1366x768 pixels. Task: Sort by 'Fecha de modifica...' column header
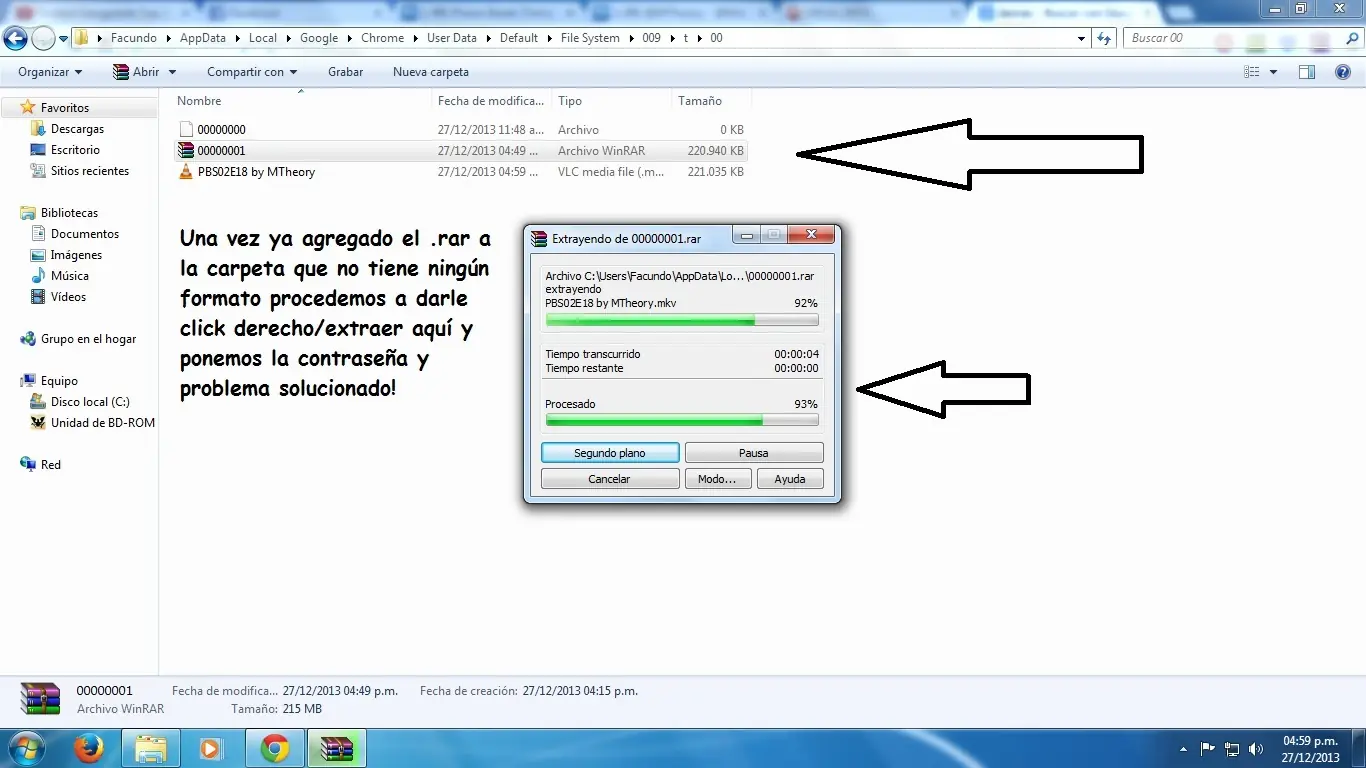[491, 101]
